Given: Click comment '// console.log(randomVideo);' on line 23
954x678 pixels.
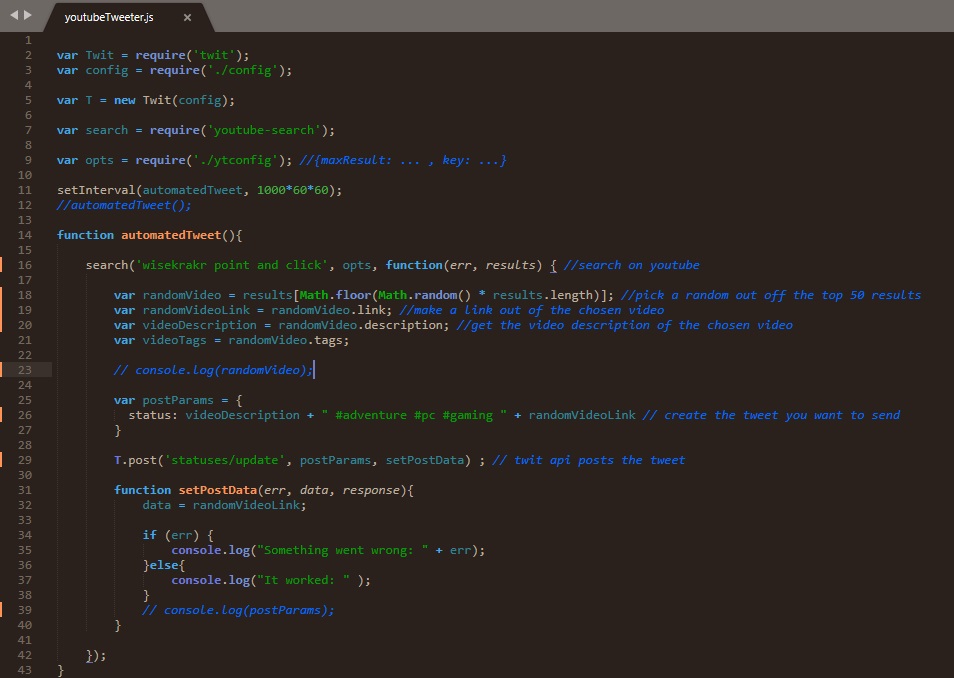Looking at the screenshot, I should click(x=213, y=370).
